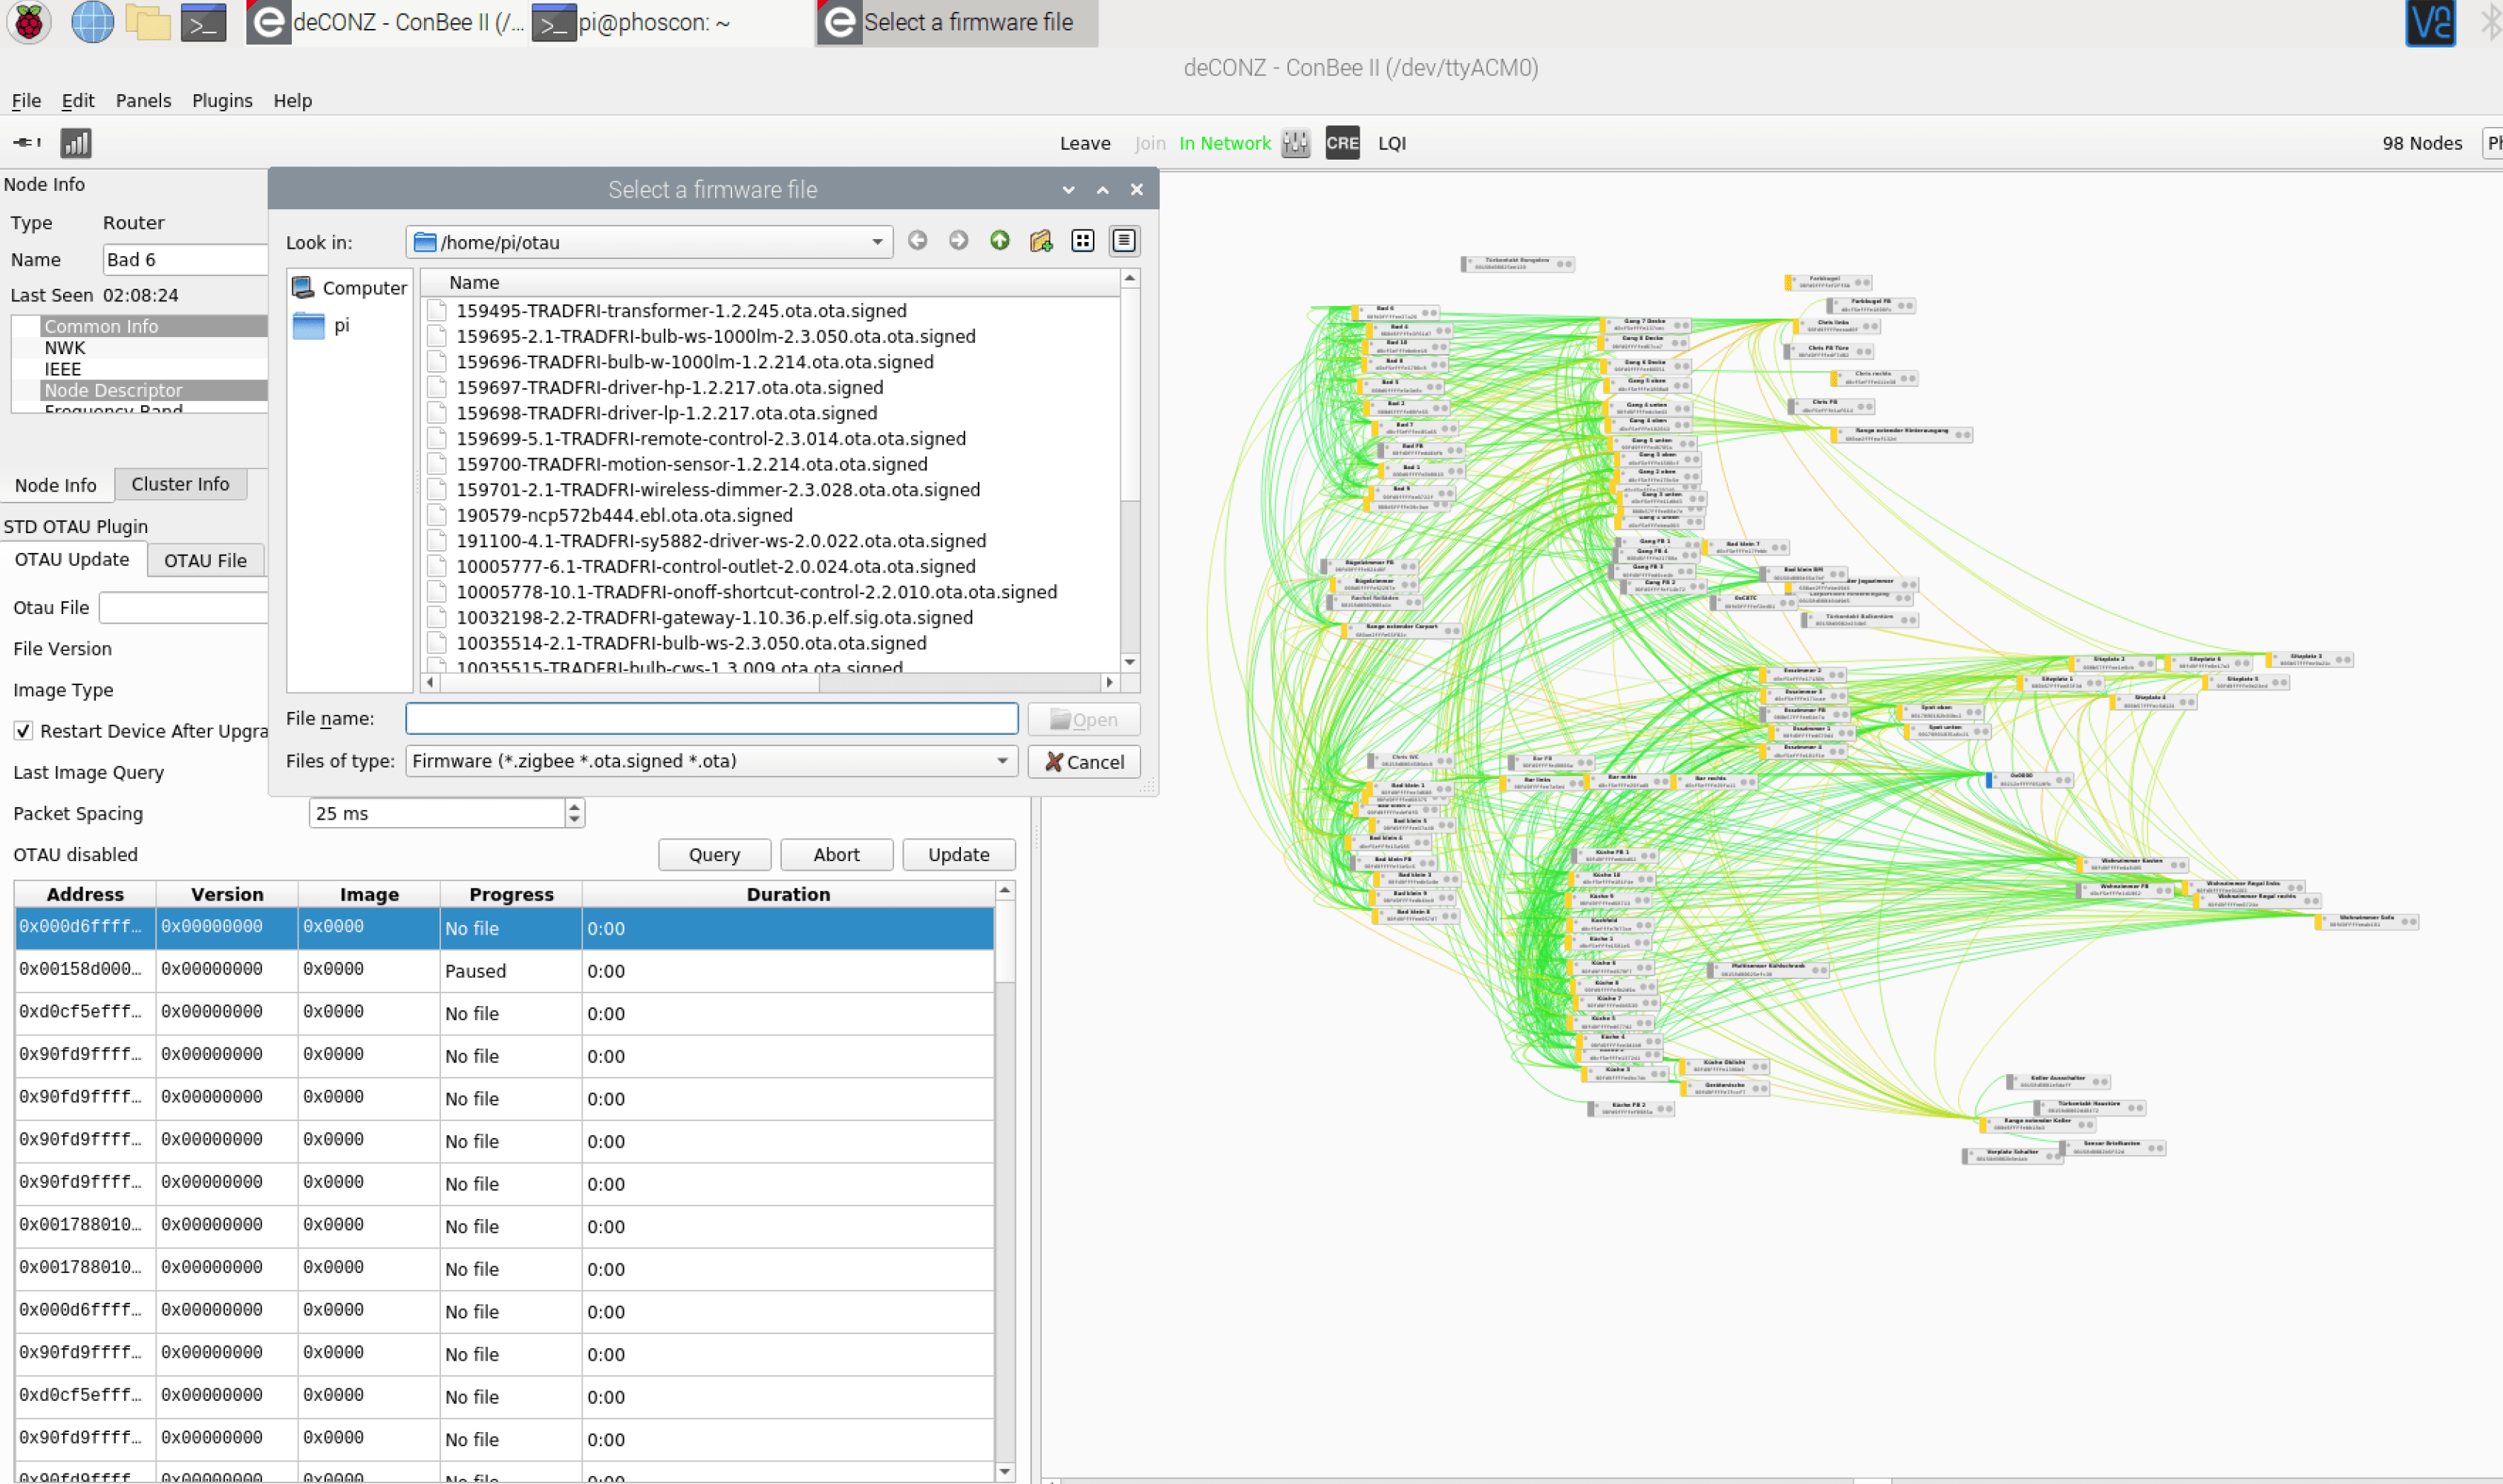Switch to the Node Info tab
This screenshot has height=1484, width=2503.
coord(56,485)
